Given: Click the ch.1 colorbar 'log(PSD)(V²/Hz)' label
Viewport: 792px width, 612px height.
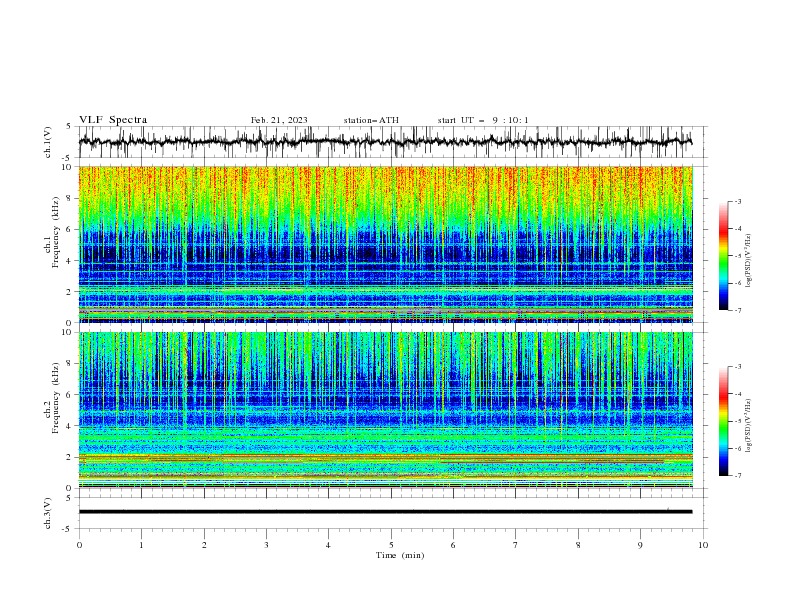Looking at the screenshot, I should click(749, 261).
